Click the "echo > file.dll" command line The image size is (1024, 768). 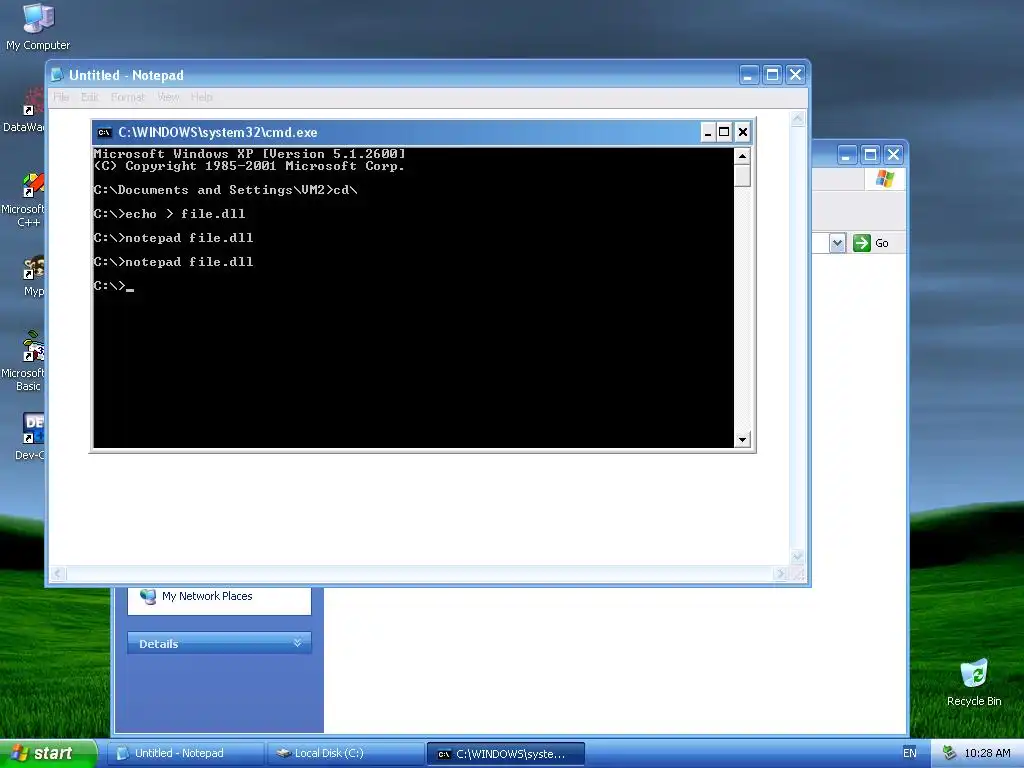point(170,214)
